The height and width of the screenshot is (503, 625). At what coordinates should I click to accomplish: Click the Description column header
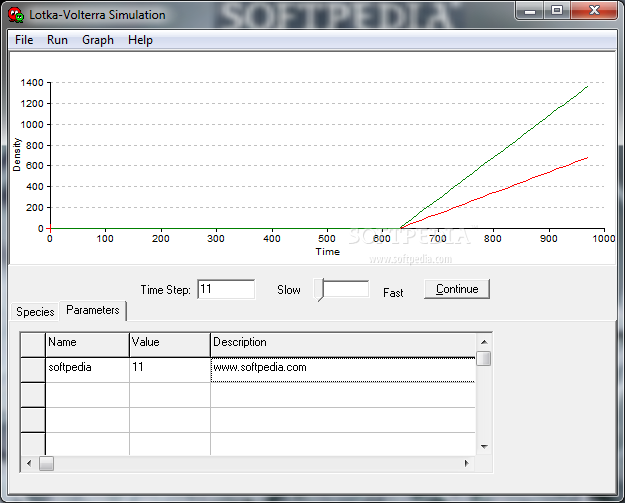[343, 345]
